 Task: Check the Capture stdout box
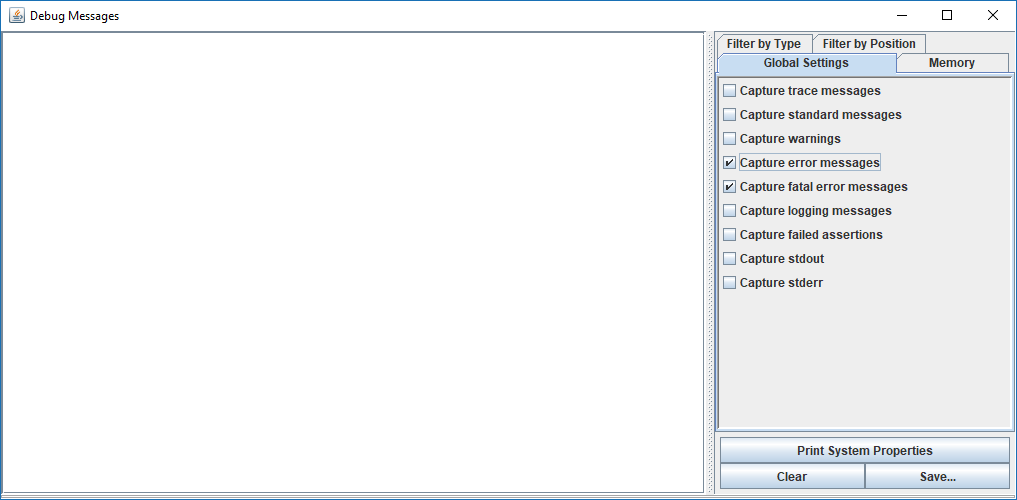(x=730, y=259)
